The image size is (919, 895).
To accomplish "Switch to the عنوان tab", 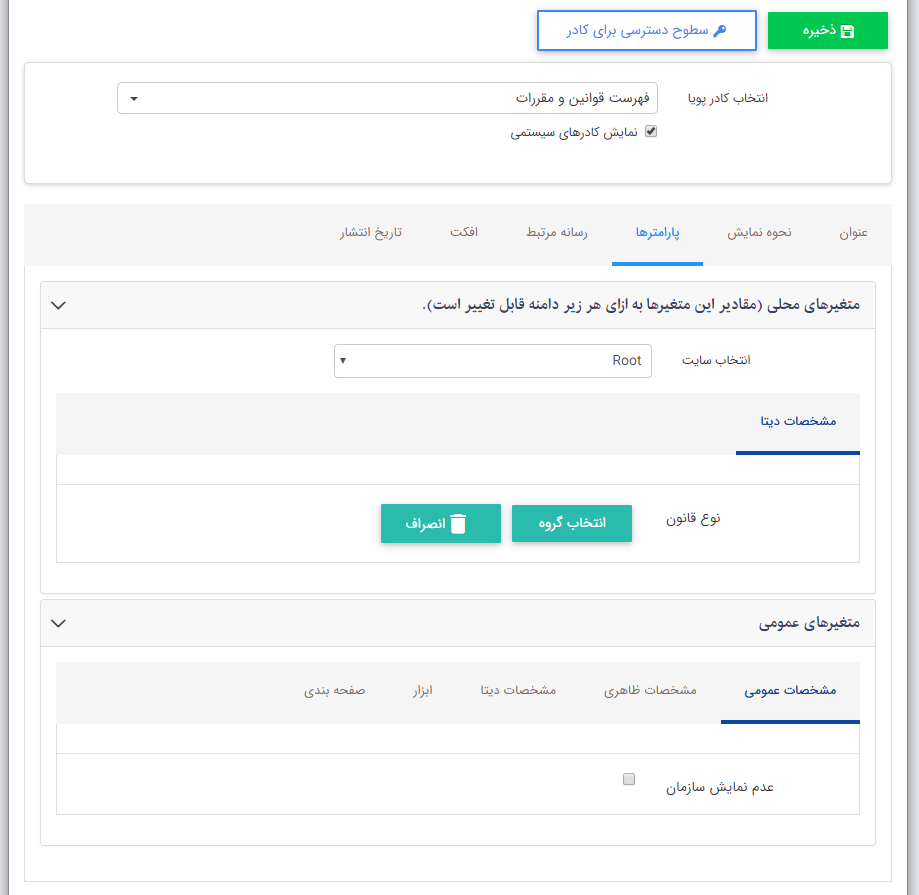I will pos(853,233).
